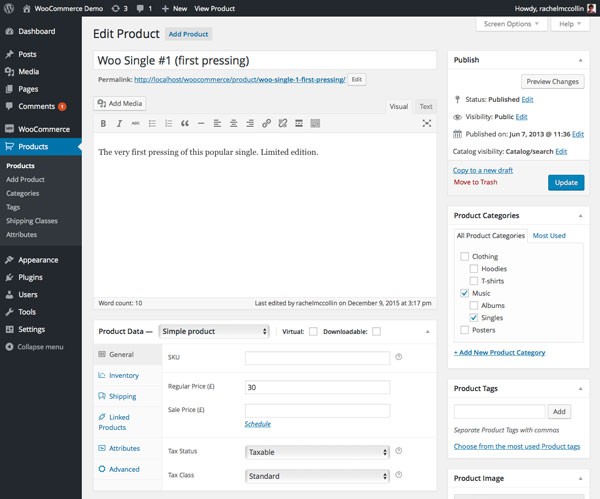
Task: Click the Preview Changes button
Action: click(x=553, y=82)
